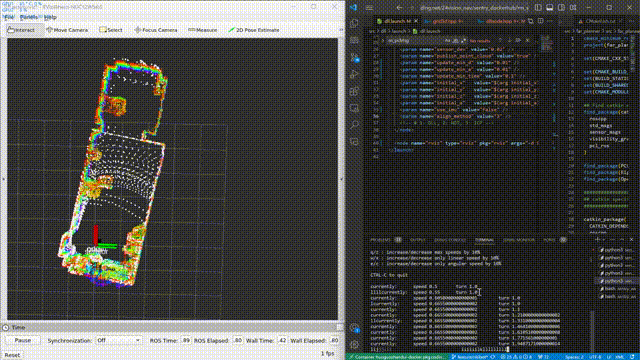The height and width of the screenshot is (360, 640).
Task: Toggle Use Regular Expression in find widget
Action: point(463,40)
